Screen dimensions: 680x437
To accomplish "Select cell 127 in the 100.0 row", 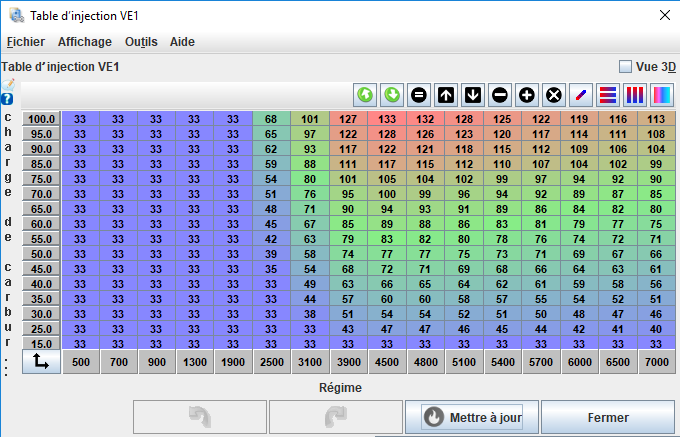I will [x=348, y=119].
